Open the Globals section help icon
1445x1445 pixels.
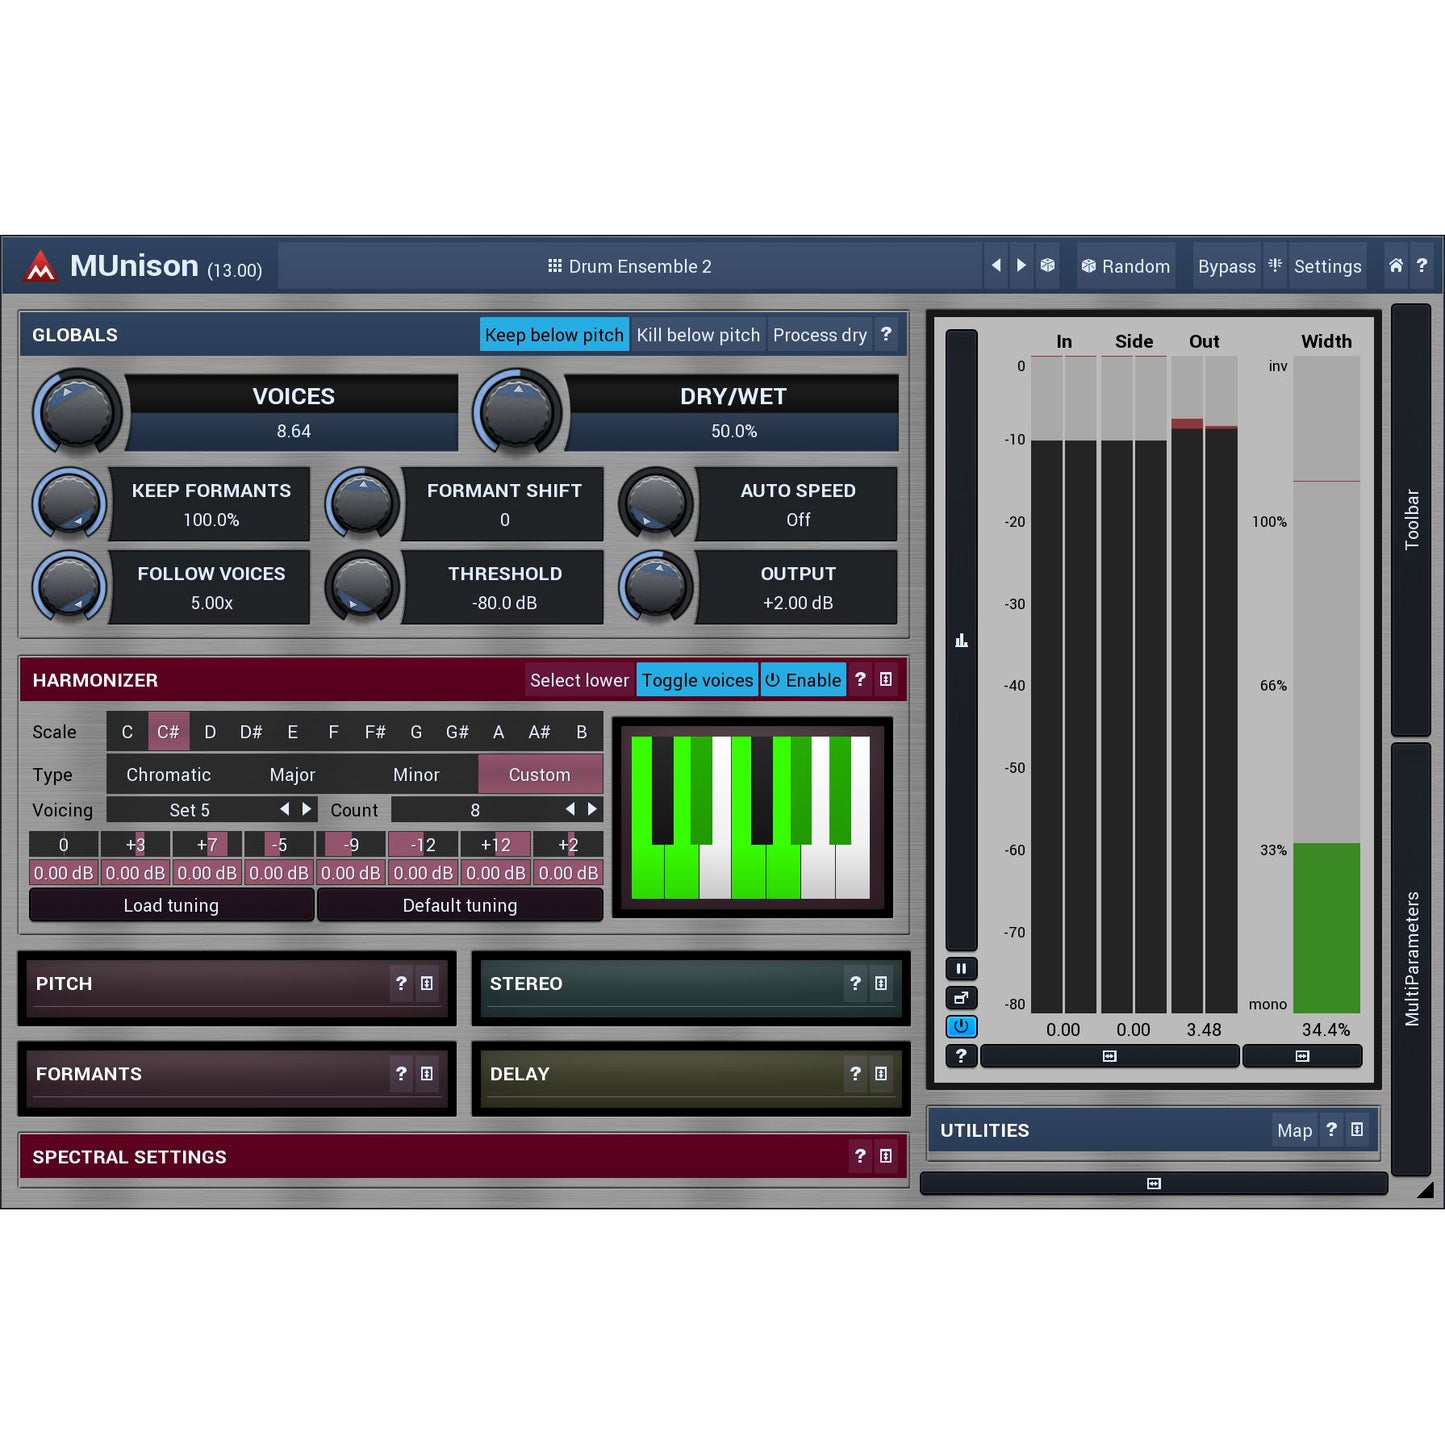(x=886, y=335)
